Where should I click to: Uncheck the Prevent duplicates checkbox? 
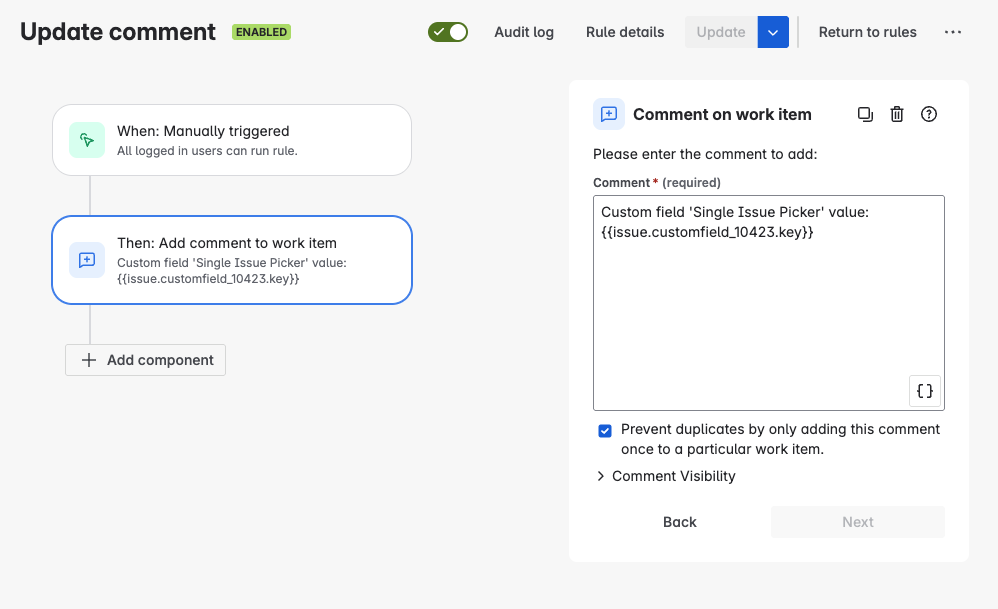pos(605,431)
